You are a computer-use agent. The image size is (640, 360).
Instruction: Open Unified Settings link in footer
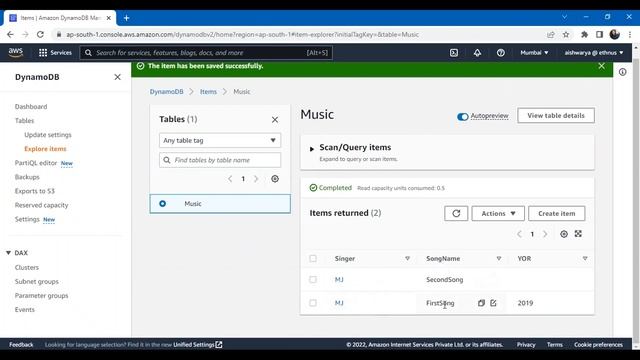pos(198,345)
